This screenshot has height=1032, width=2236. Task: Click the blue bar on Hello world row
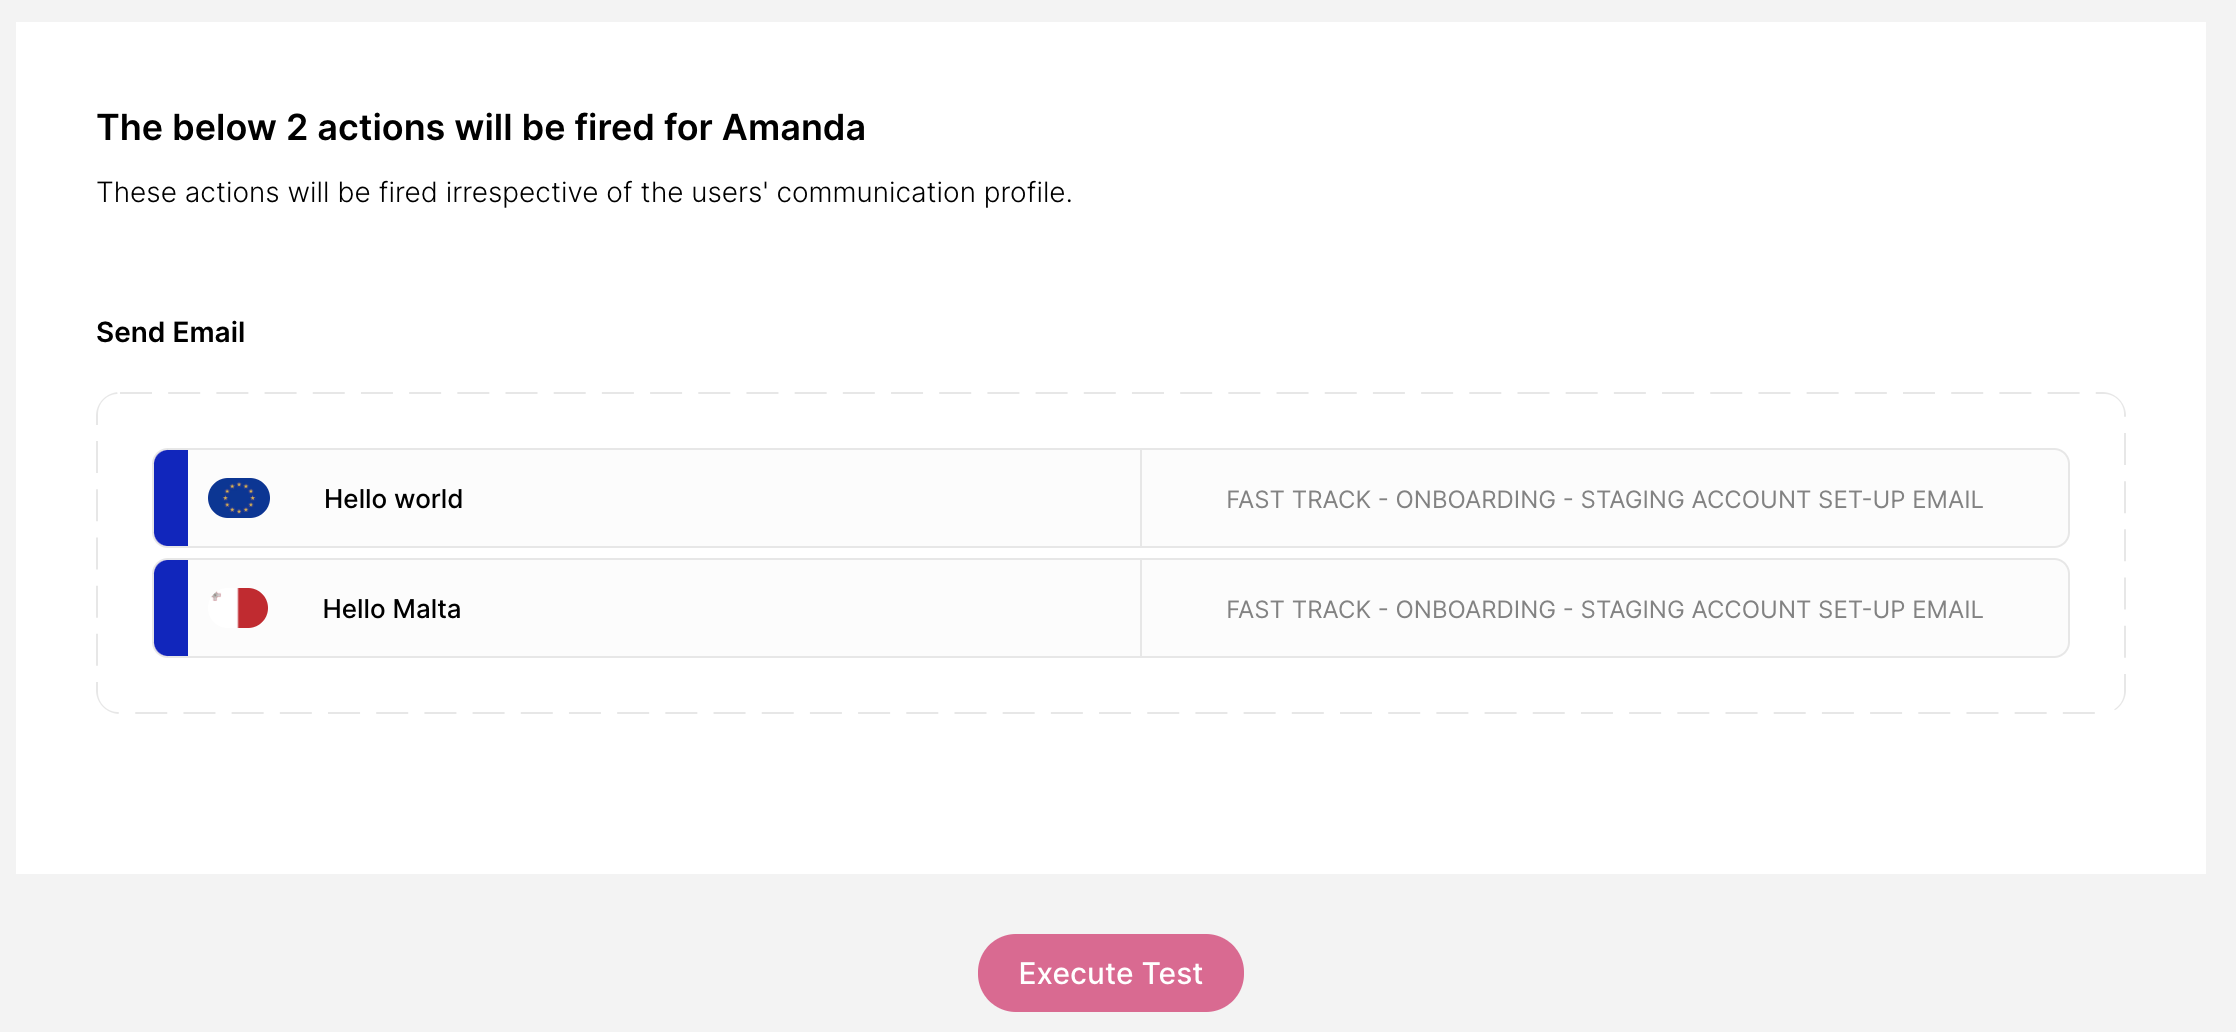click(171, 498)
